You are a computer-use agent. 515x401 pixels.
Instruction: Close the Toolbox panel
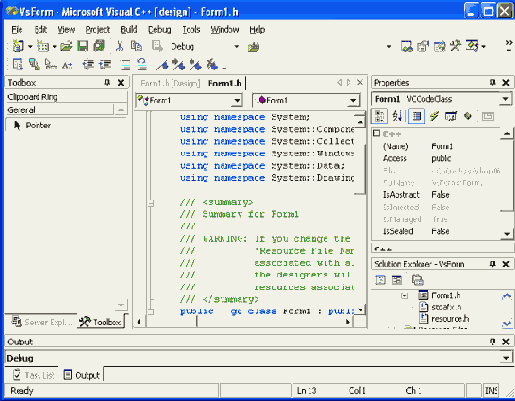click(x=121, y=82)
